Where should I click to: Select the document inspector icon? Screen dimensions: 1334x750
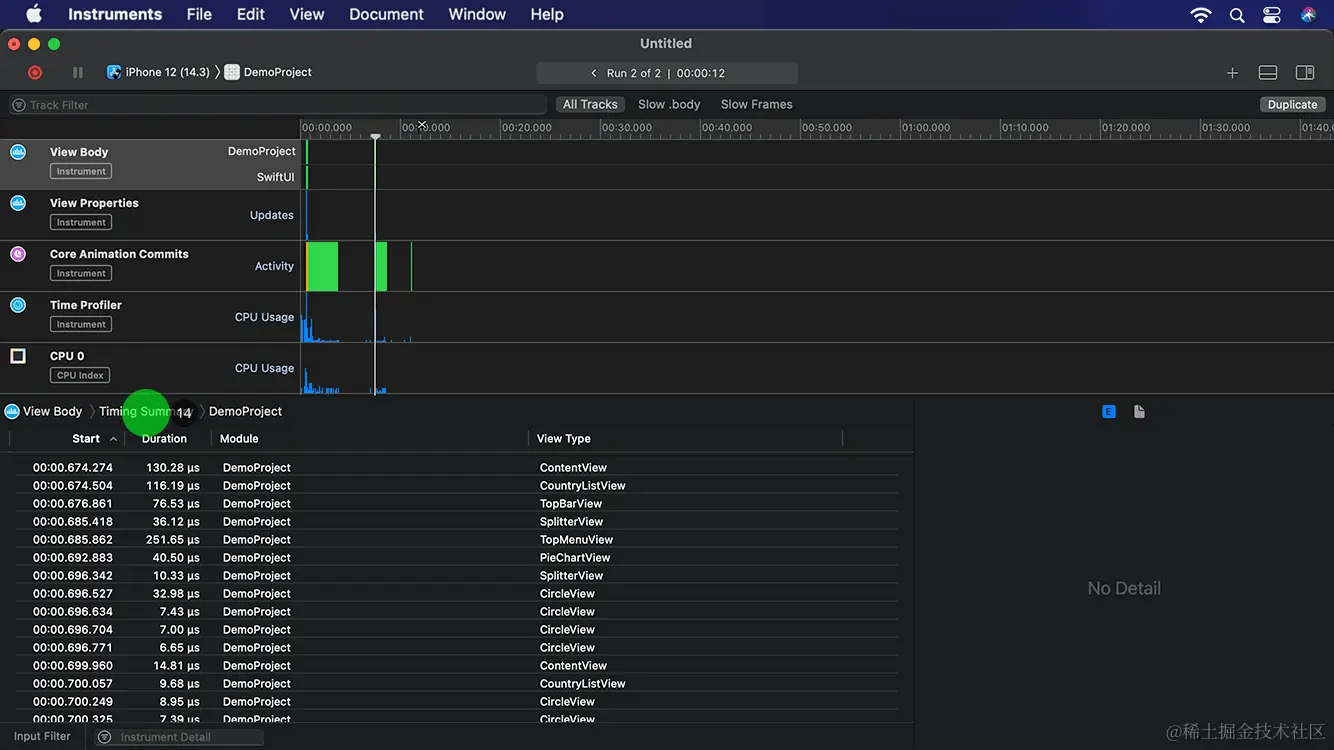(1139, 411)
